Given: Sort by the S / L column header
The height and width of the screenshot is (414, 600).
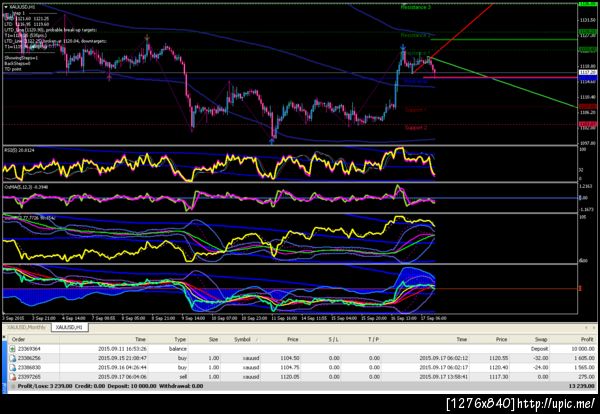Looking at the screenshot, I should click(x=333, y=339).
